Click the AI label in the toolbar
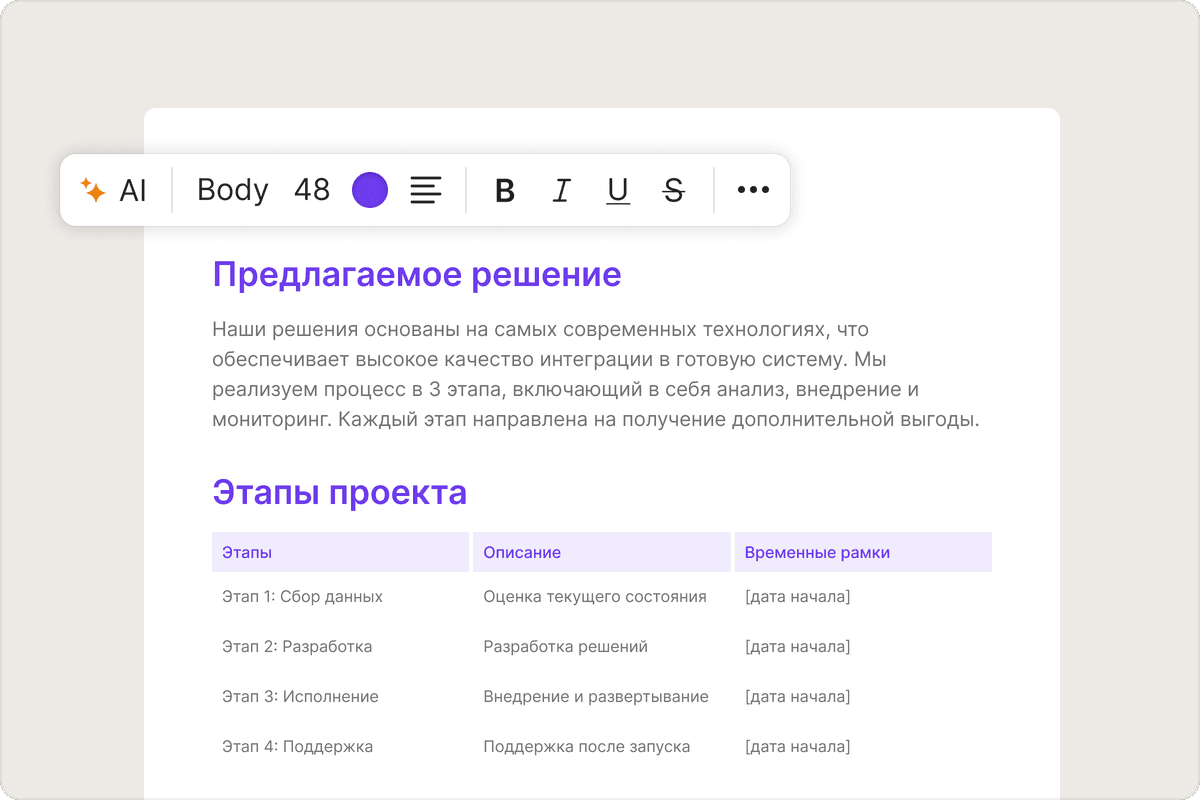 click(x=133, y=190)
